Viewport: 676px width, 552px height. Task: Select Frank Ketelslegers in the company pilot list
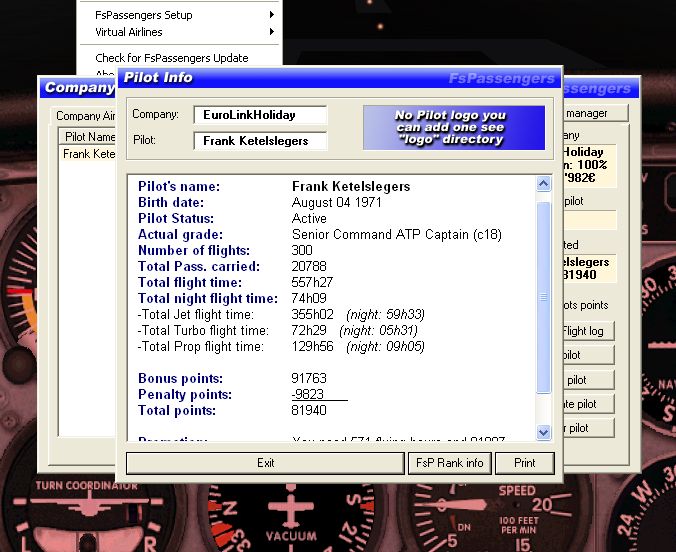click(x=89, y=154)
